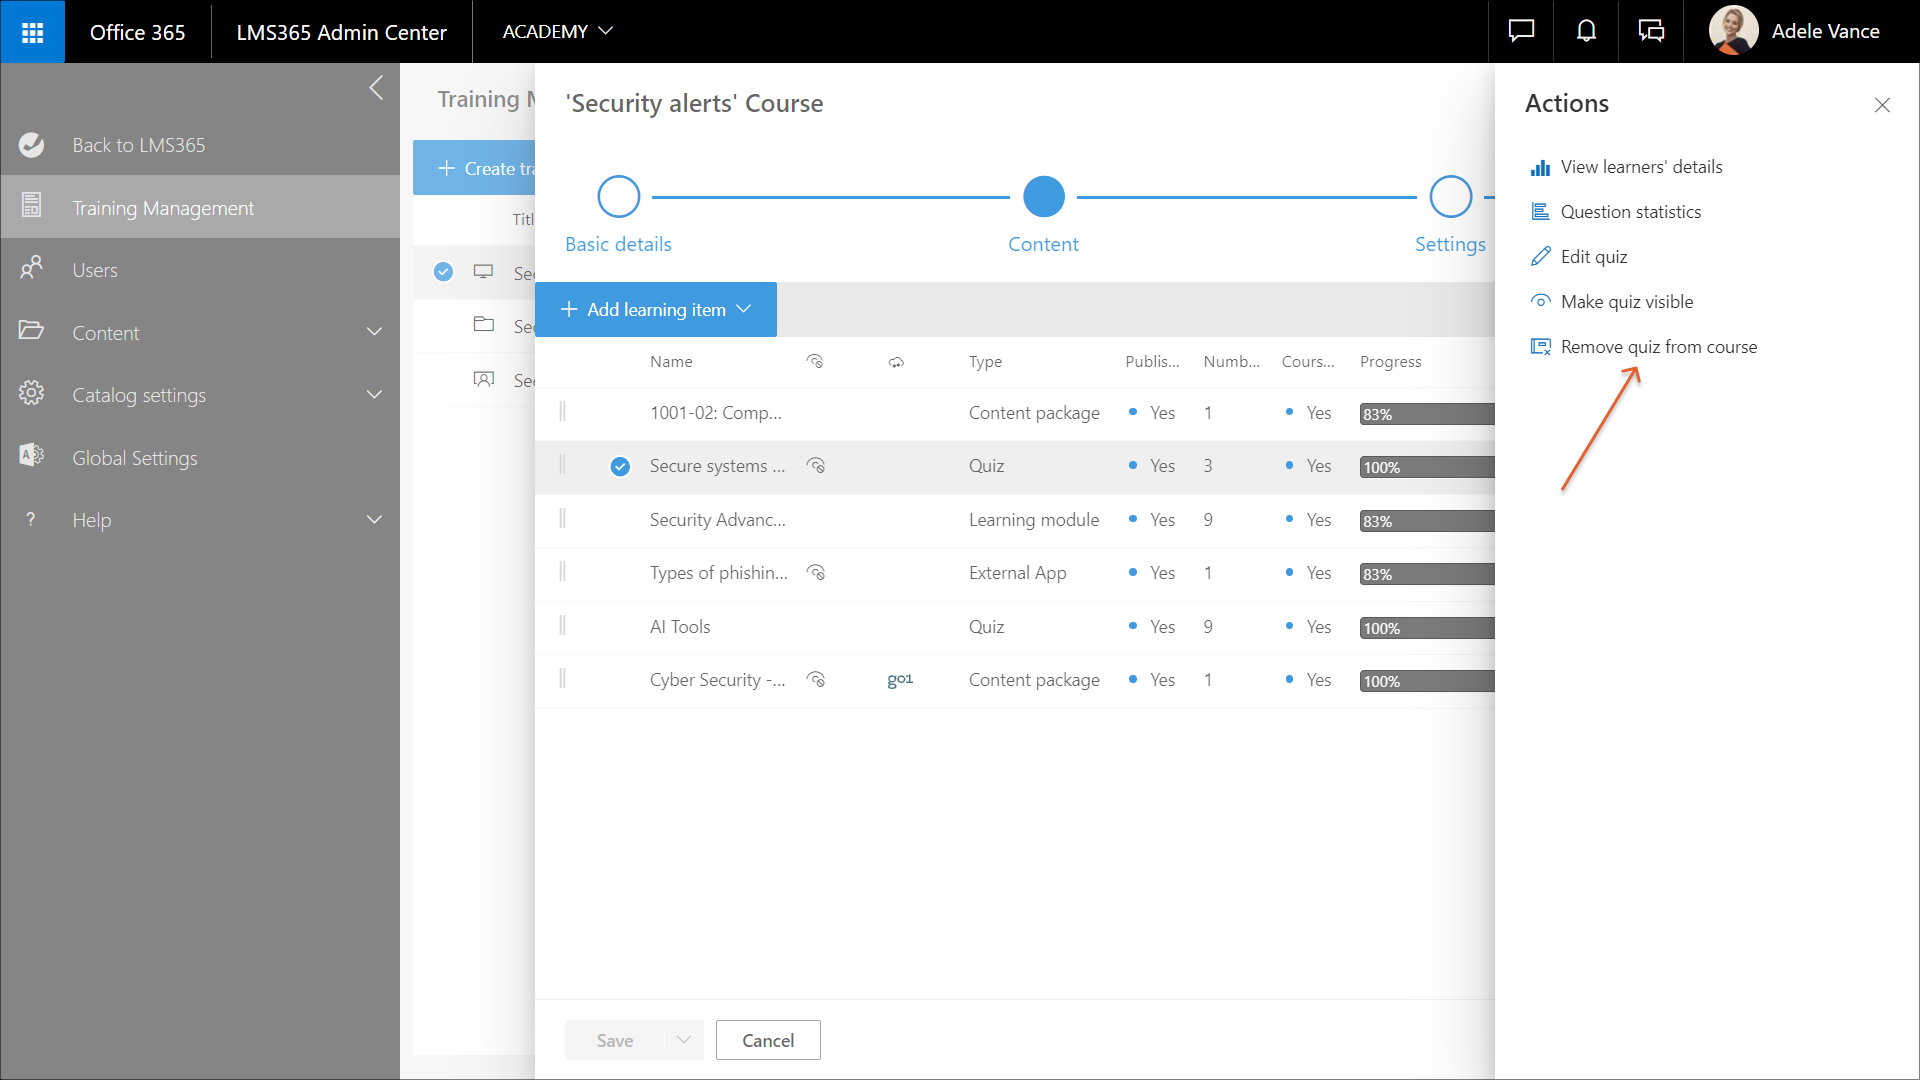Open the Office 365 app launcher grid

point(32,32)
